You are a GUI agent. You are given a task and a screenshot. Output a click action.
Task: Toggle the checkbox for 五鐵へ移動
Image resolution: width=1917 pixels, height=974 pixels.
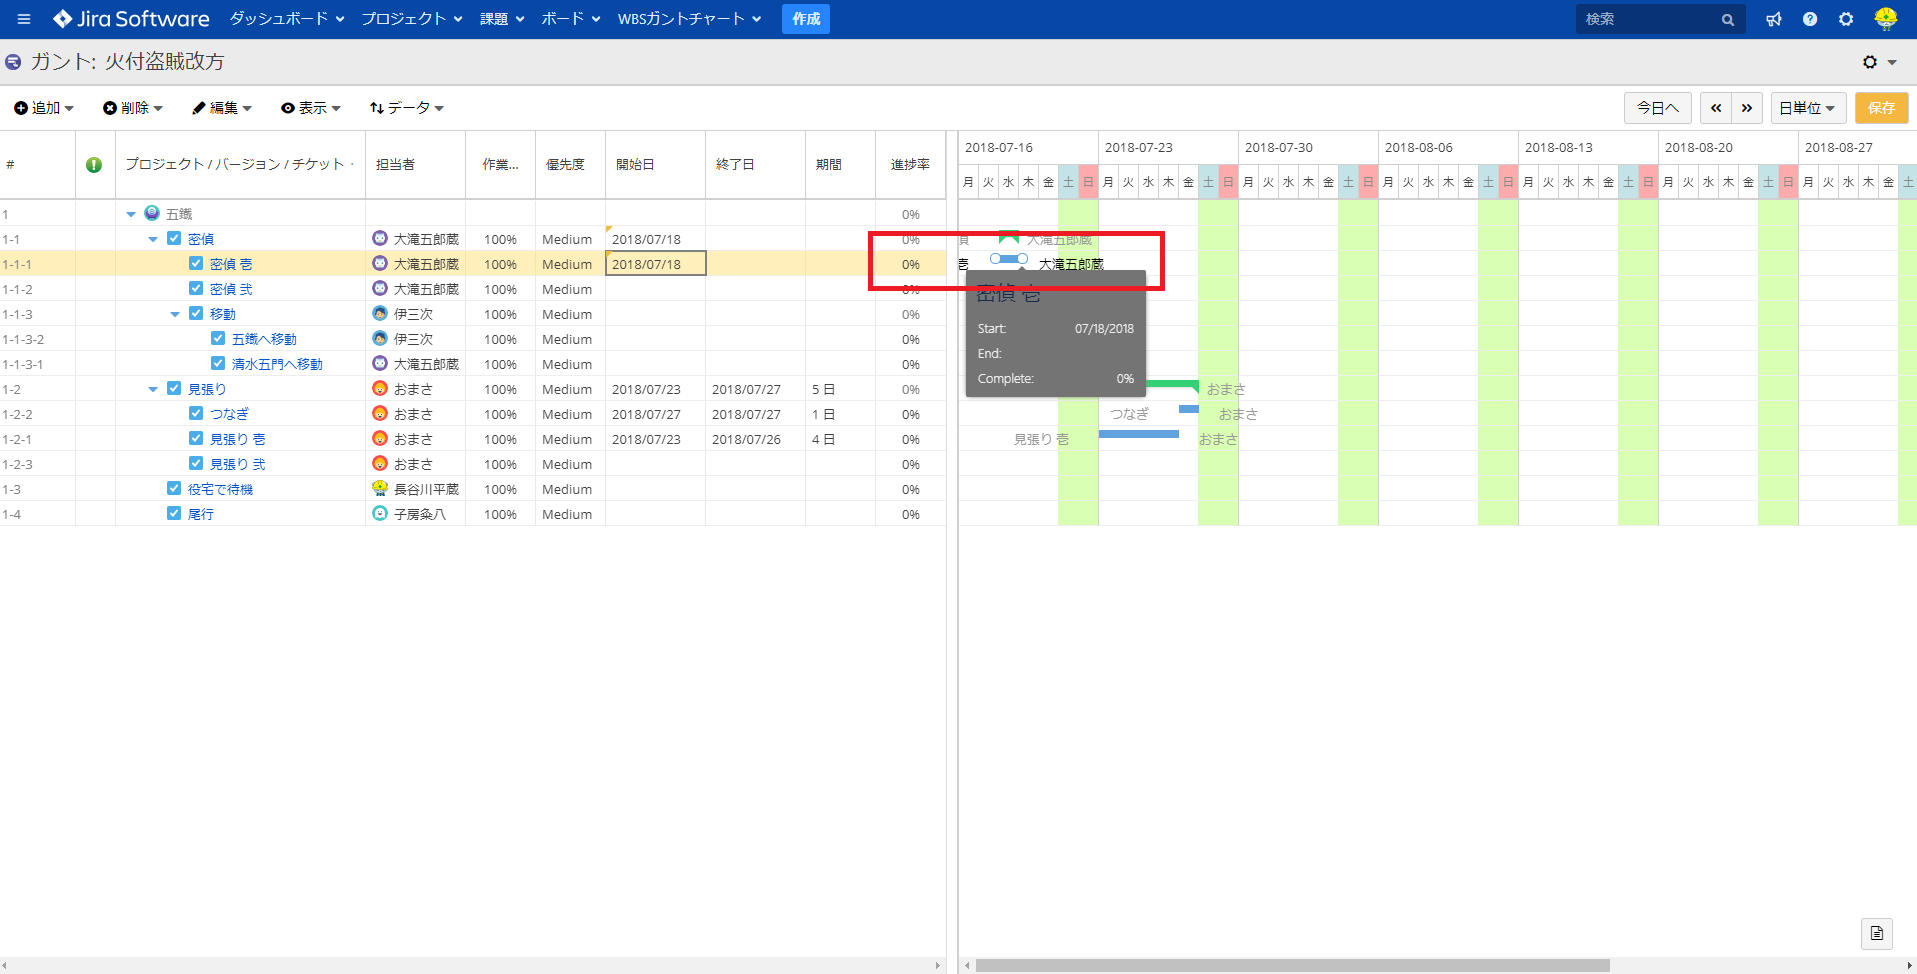[218, 338]
